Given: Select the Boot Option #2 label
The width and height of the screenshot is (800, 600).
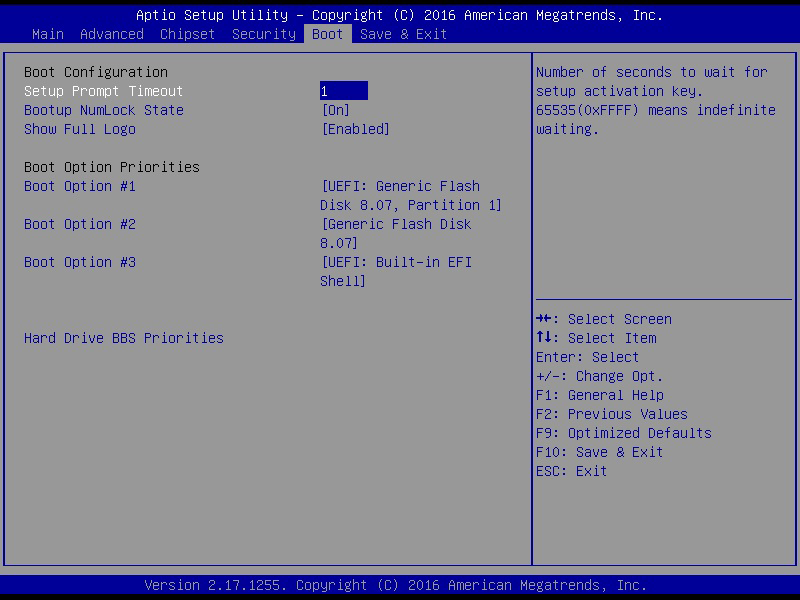Looking at the screenshot, I should coord(80,224).
